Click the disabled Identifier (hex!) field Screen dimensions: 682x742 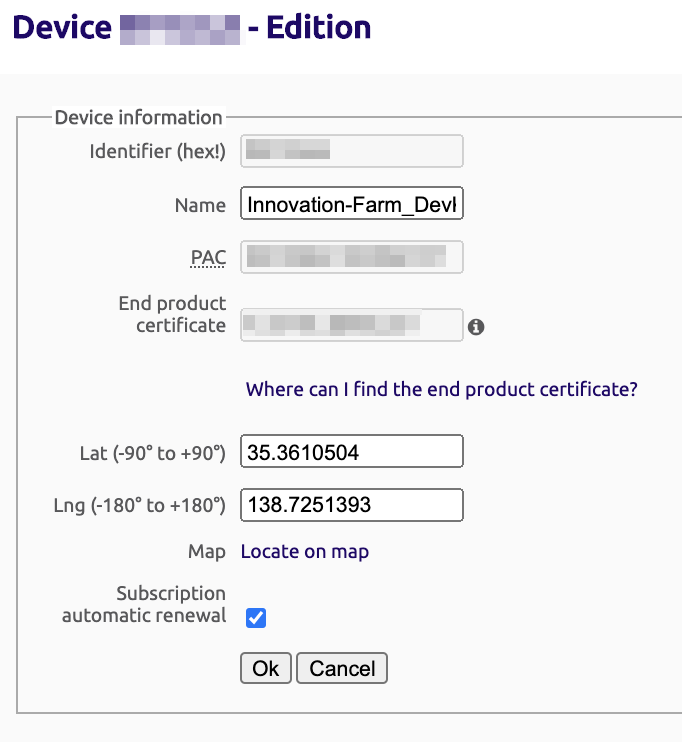pos(352,151)
